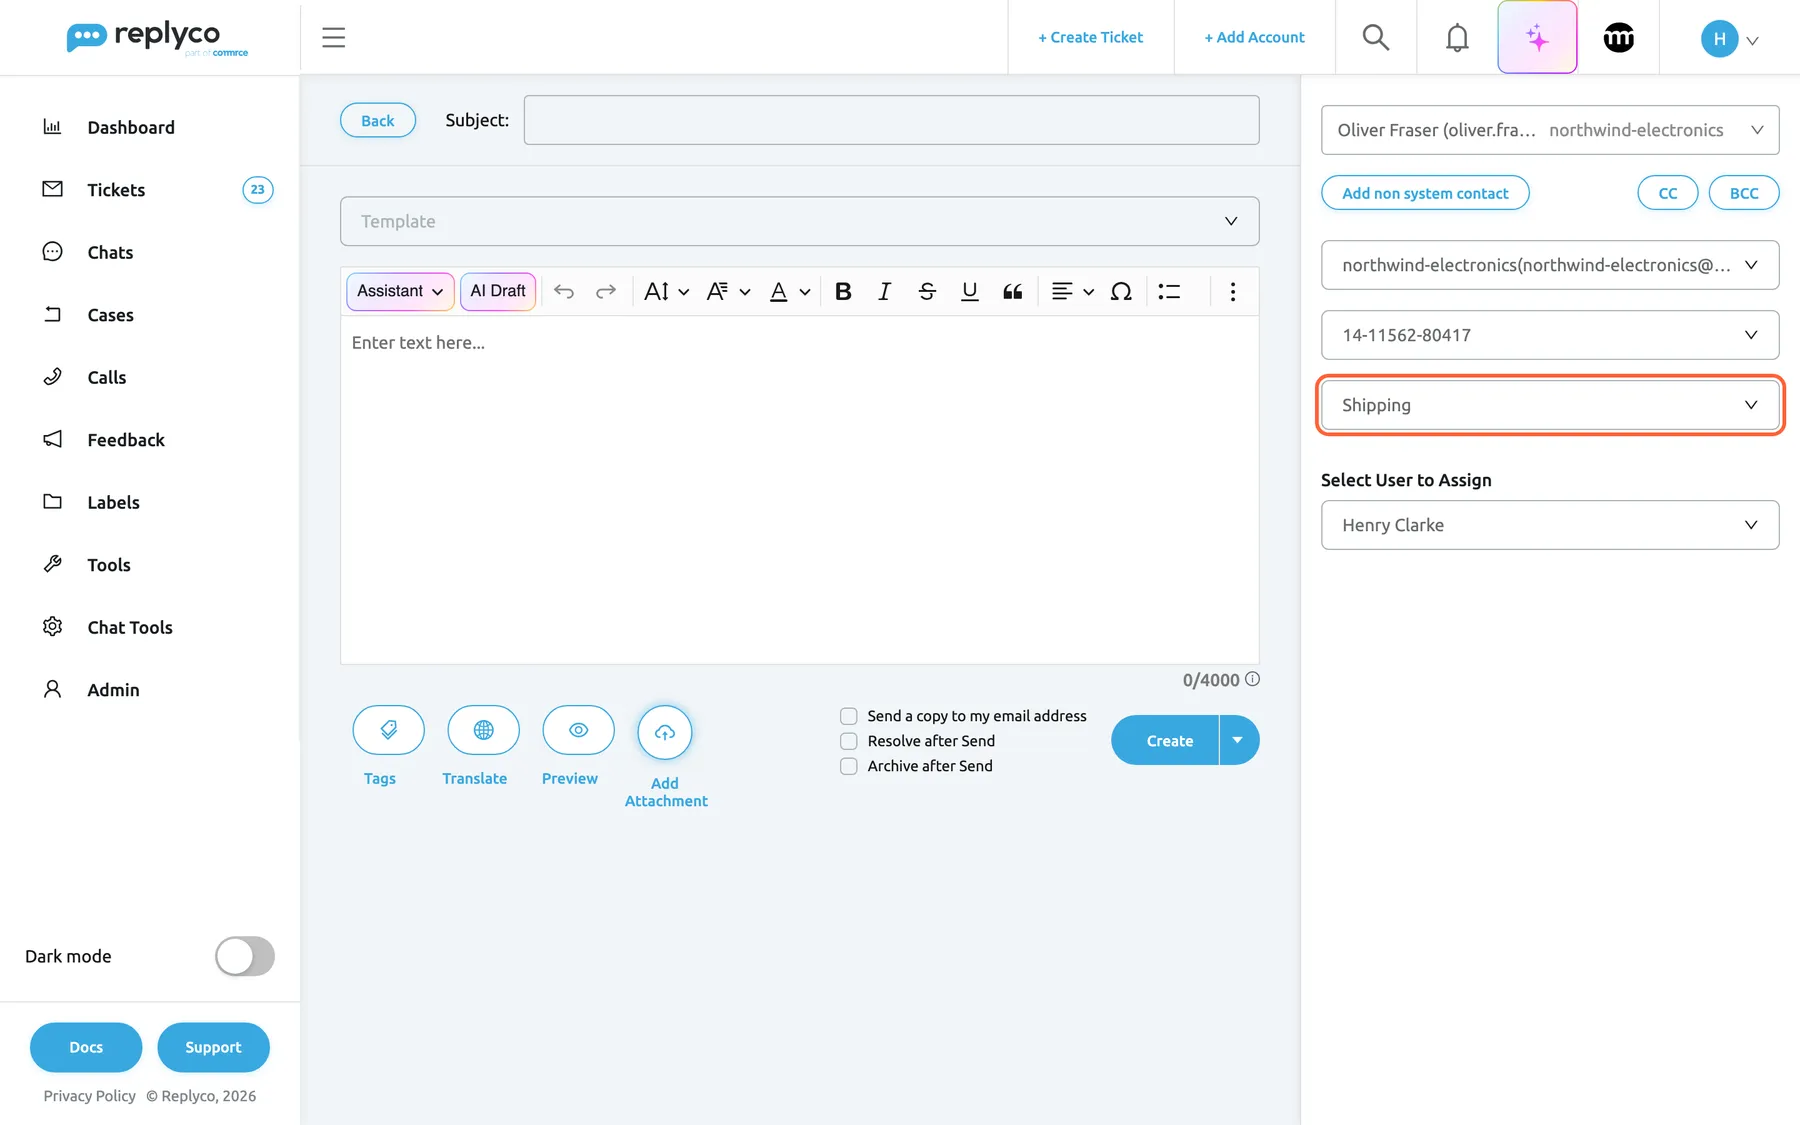The height and width of the screenshot is (1125, 1800).
Task: Open the text color picker
Action: 789,291
